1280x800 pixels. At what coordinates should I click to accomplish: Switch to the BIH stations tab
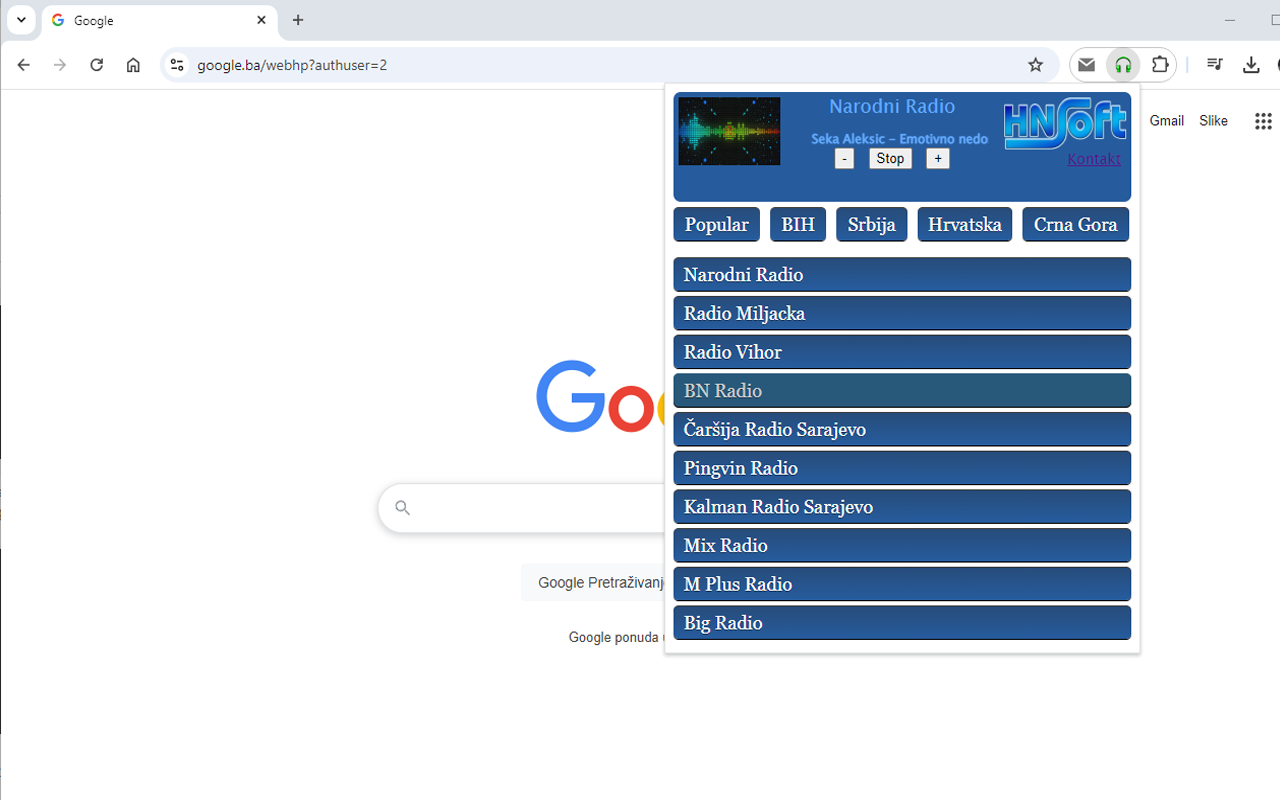click(798, 225)
